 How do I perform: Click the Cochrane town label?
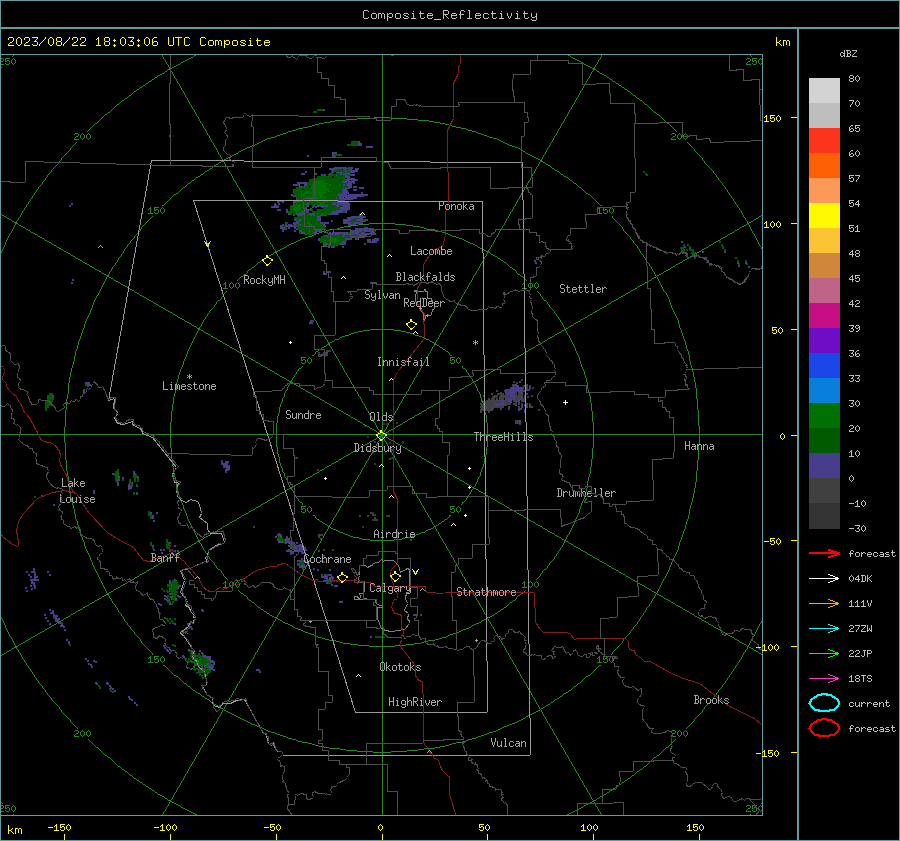coord(327,559)
